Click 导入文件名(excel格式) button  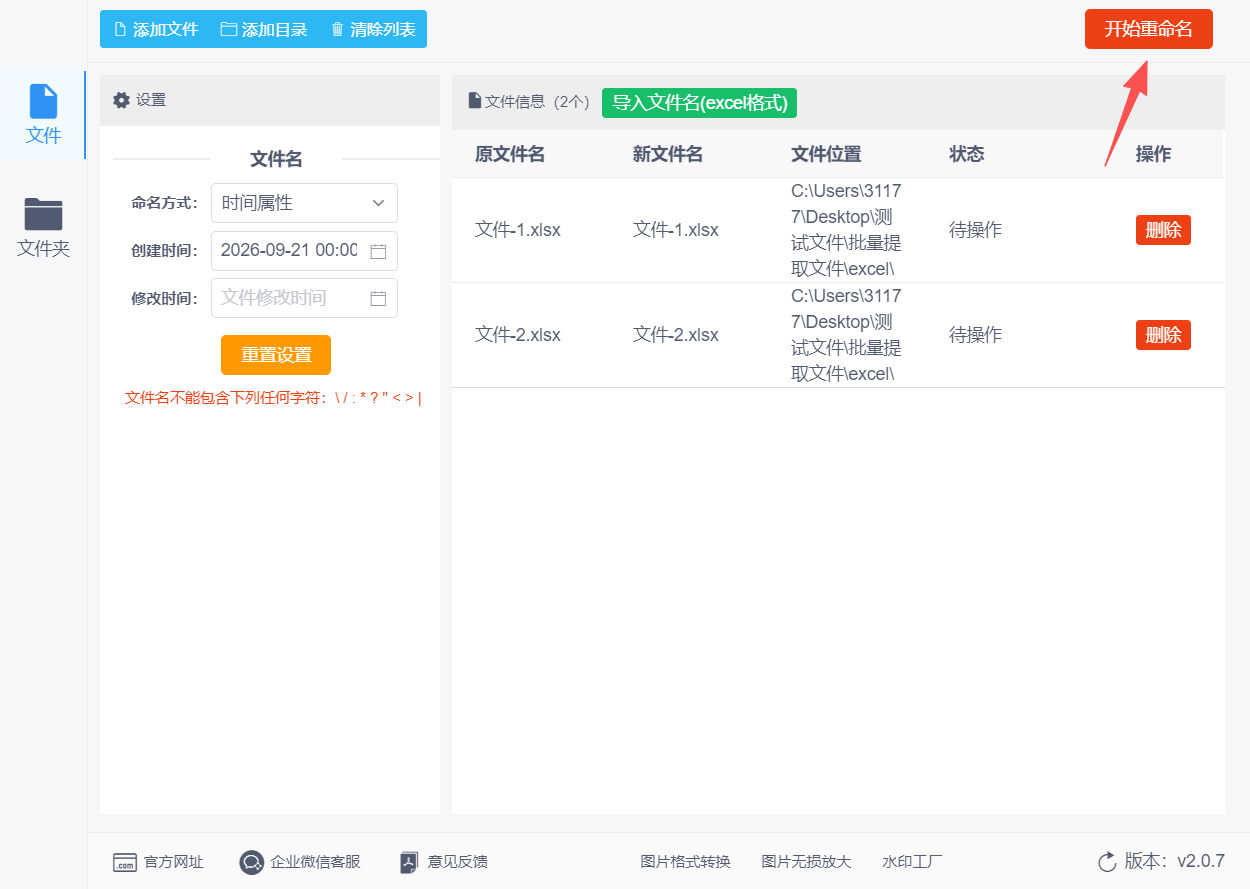pos(699,102)
